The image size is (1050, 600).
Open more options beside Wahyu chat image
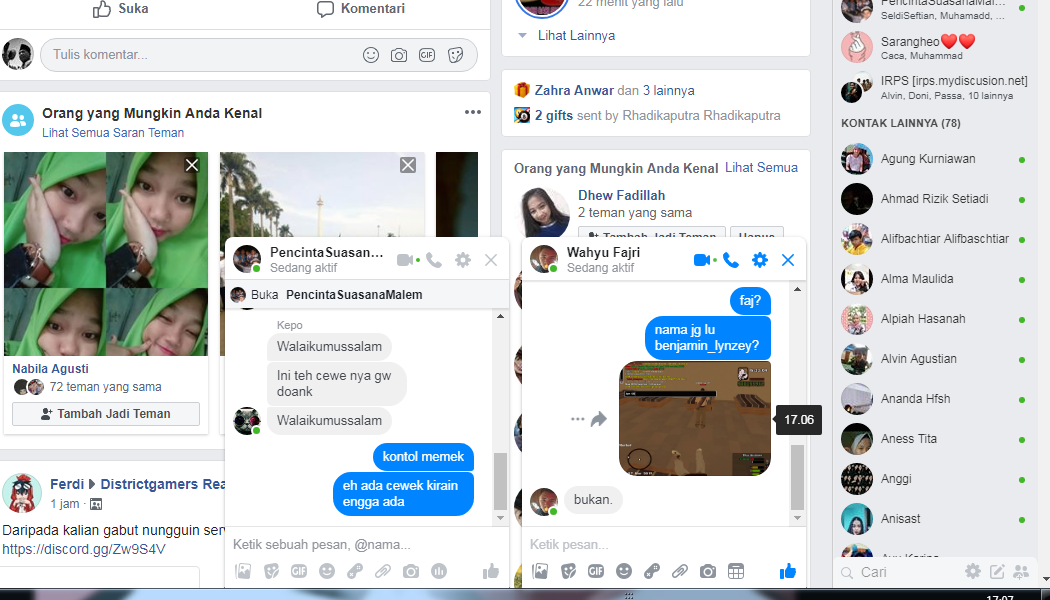(x=577, y=419)
